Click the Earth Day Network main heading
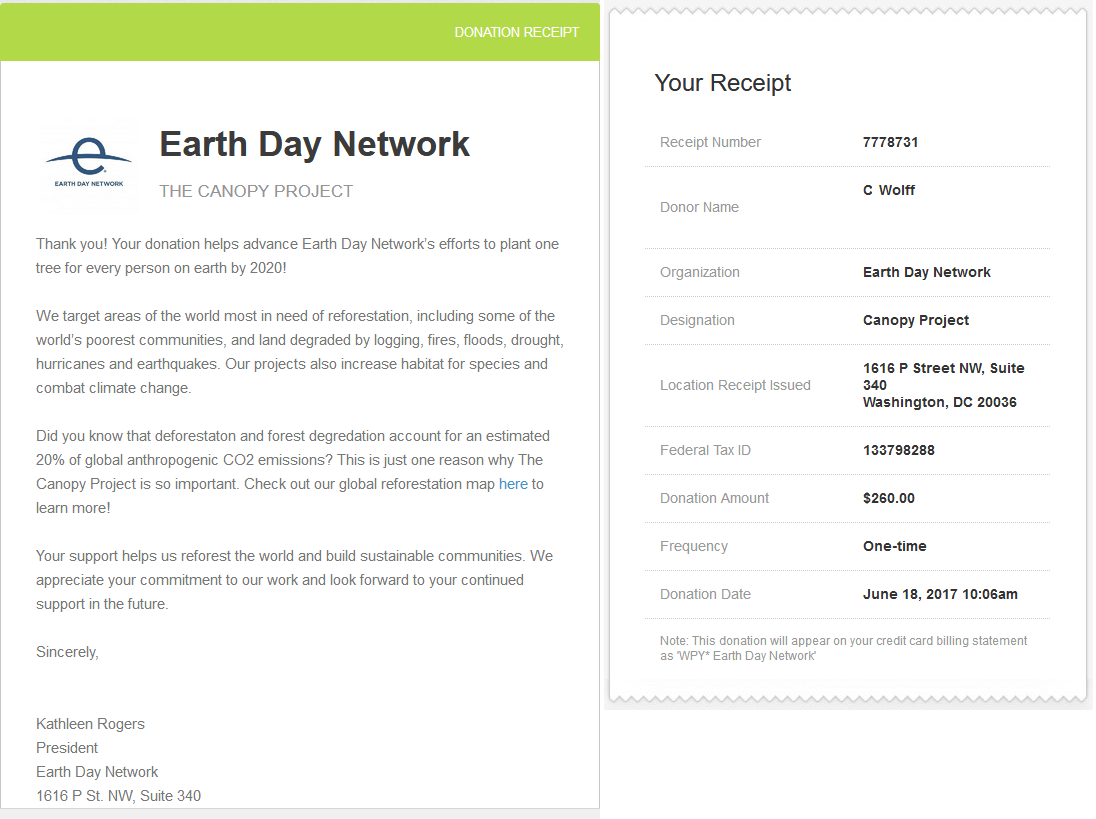 315,145
